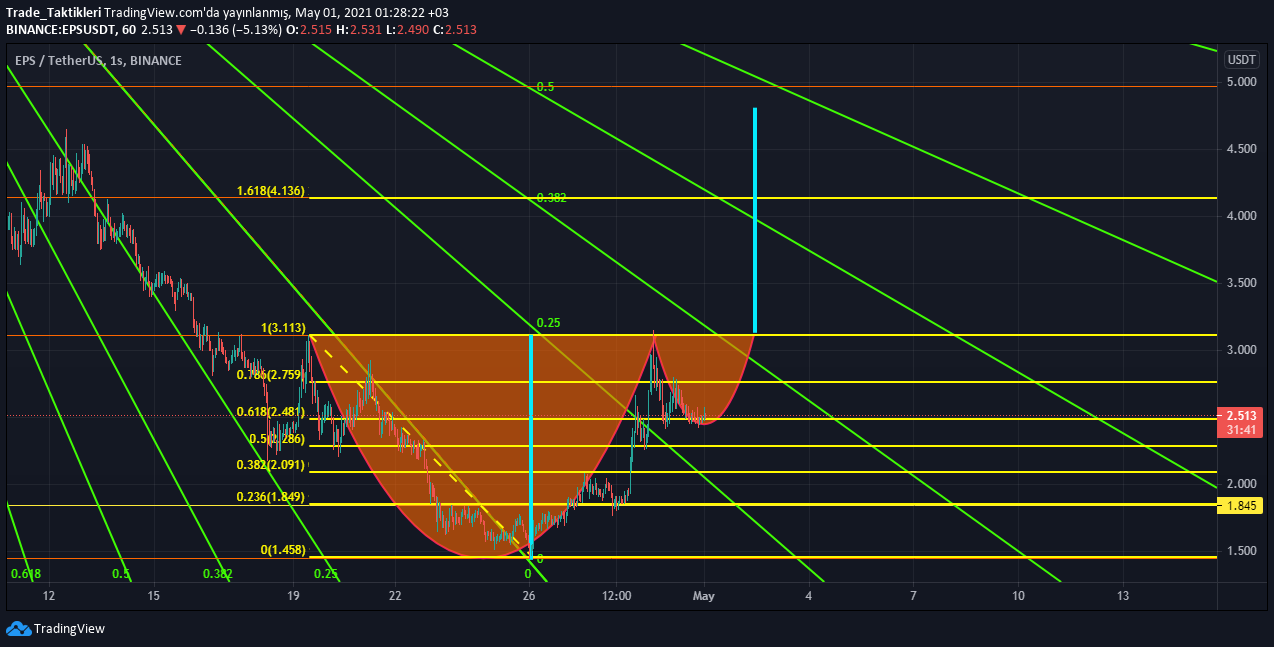
Task: Click the green 0.382 label near 4.136 line
Action: click(551, 198)
